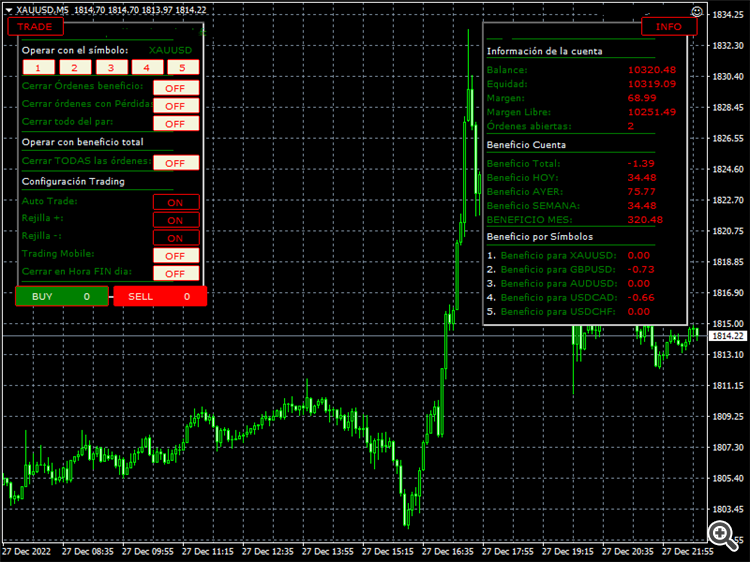Click Beneficio para GBPUSD row
This screenshot has height=562, width=750.
click(x=571, y=269)
